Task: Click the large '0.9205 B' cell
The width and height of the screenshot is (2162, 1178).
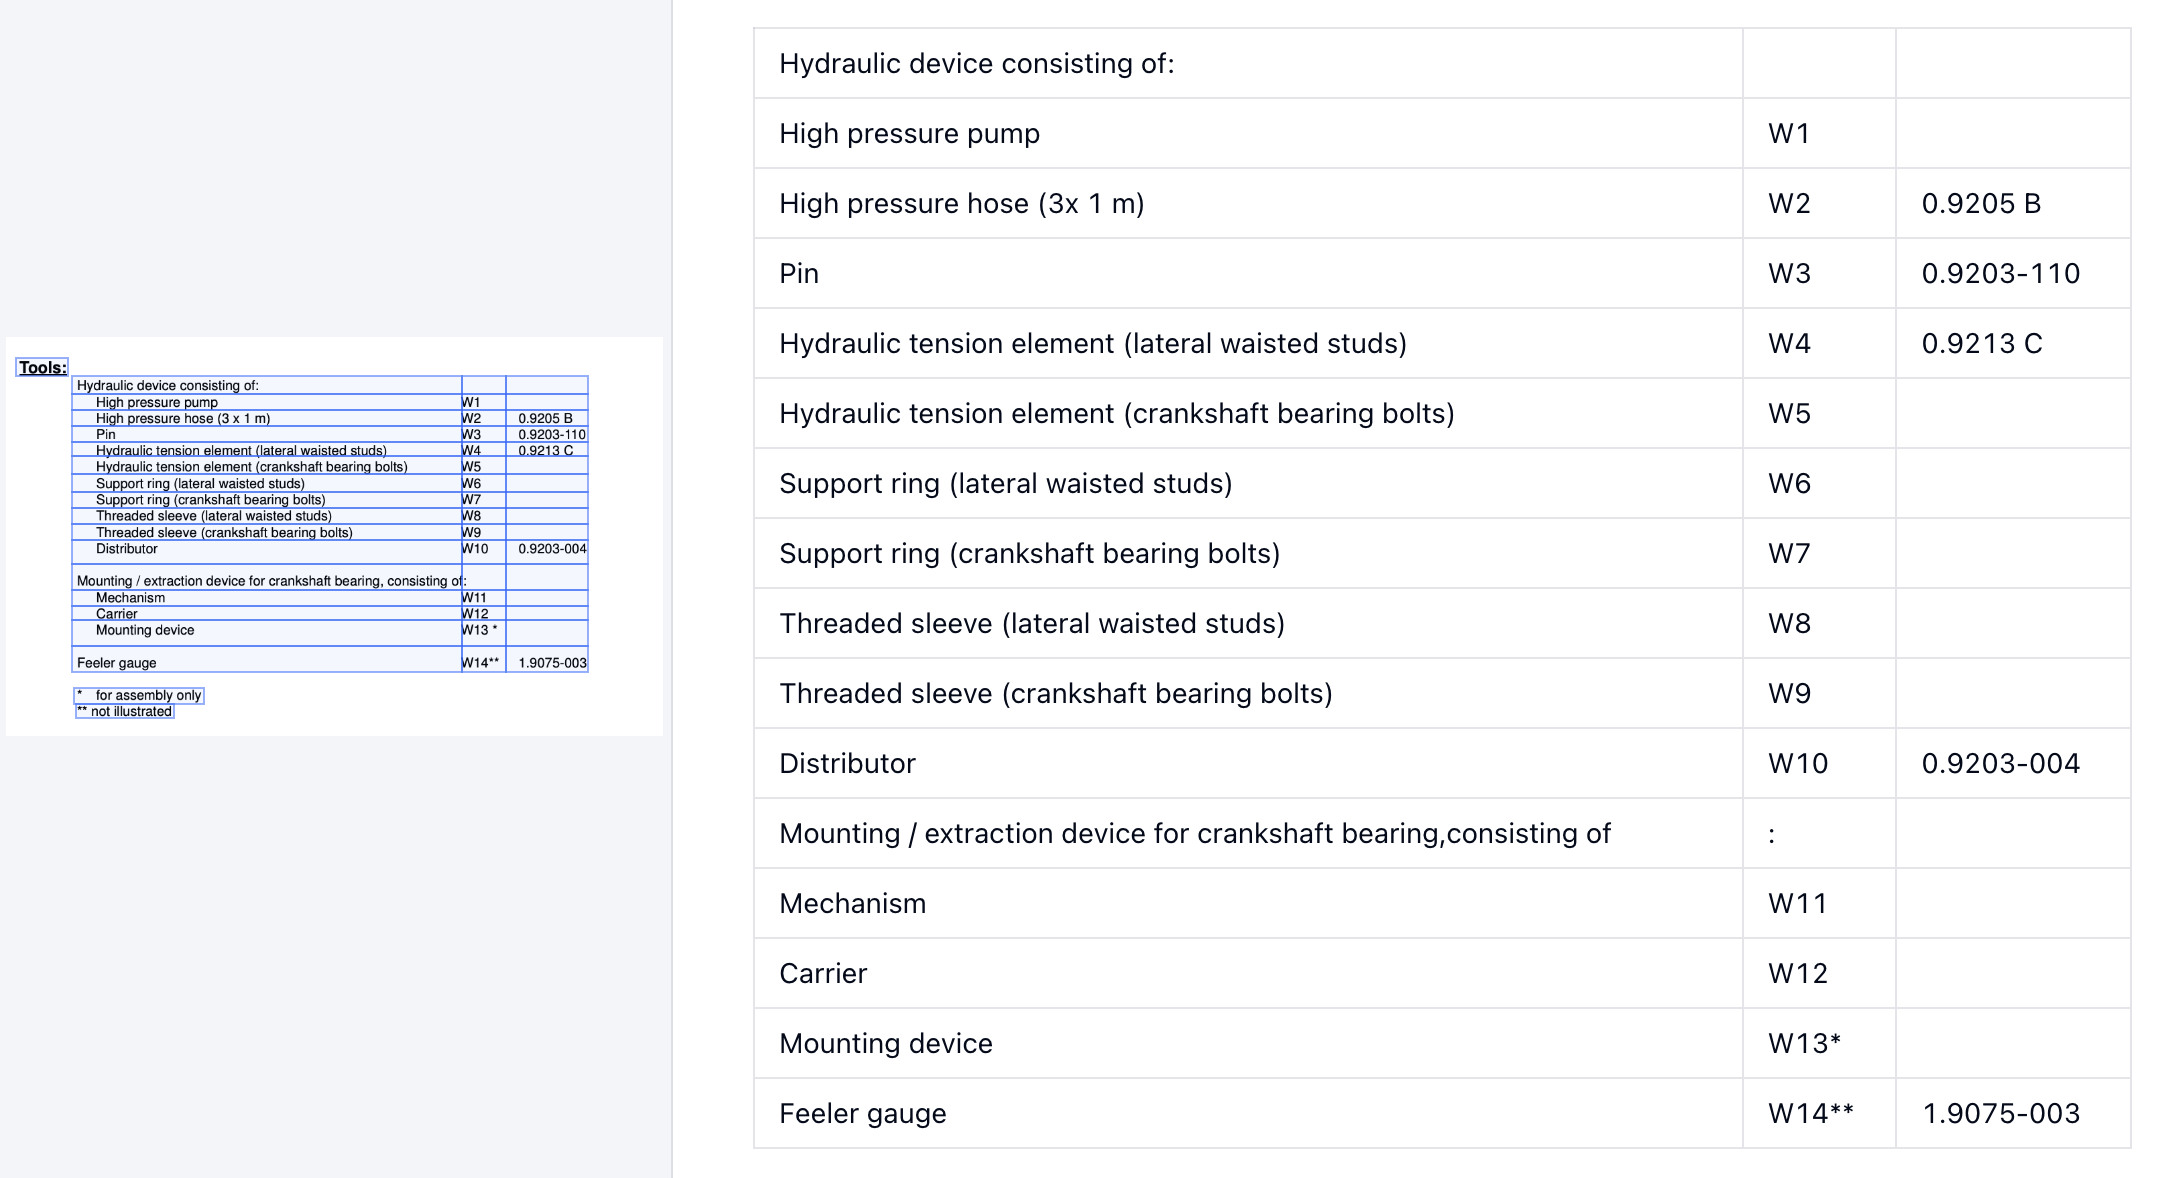Action: [1980, 203]
